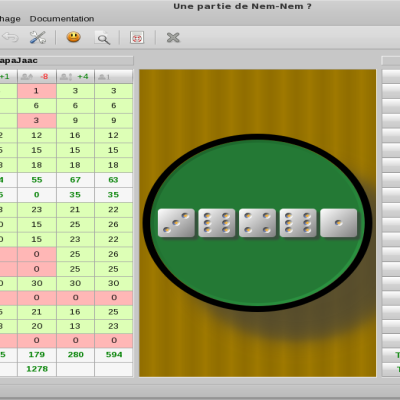
Task: Click the 21 in the -8 column
Action: pyautogui.click(x=37, y=312)
